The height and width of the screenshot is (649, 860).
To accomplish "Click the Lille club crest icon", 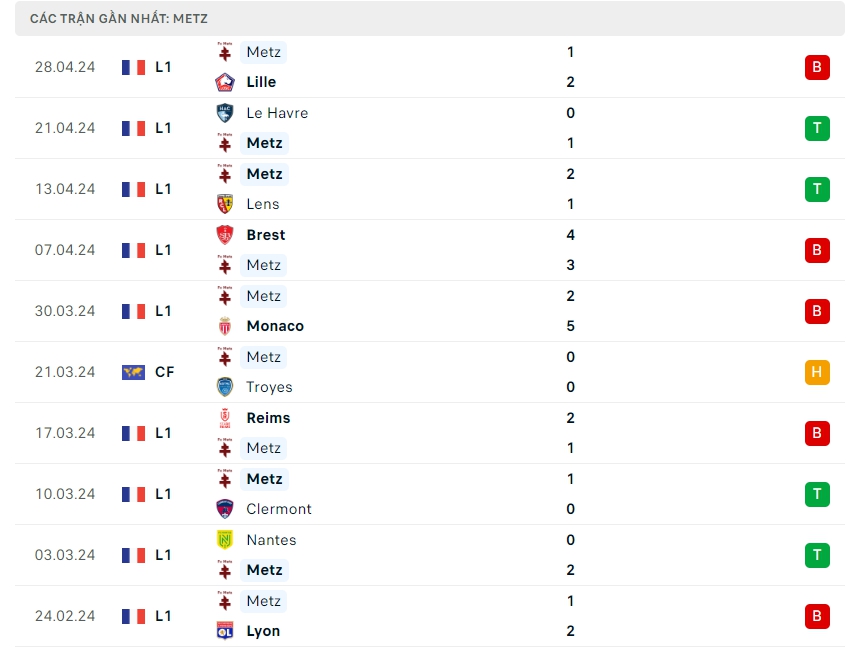I will [225, 82].
